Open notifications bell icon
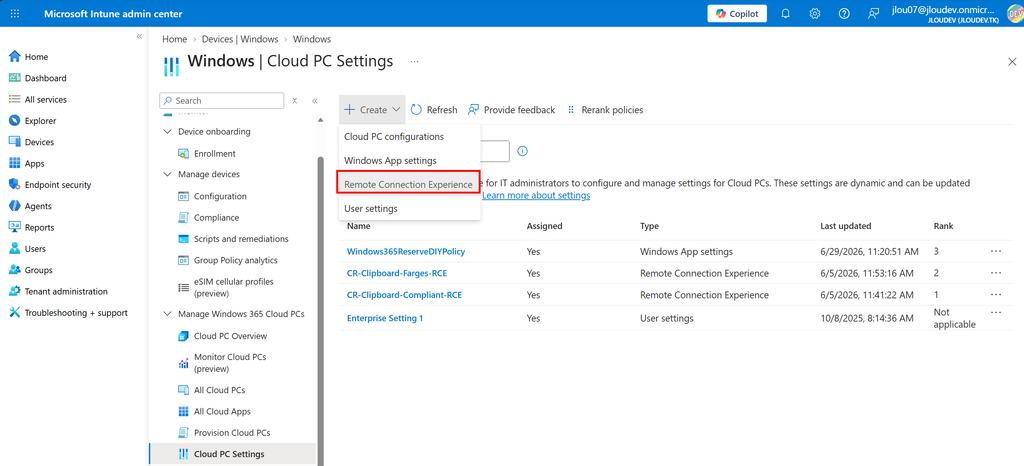Viewport: 1024px width, 466px height. (786, 14)
